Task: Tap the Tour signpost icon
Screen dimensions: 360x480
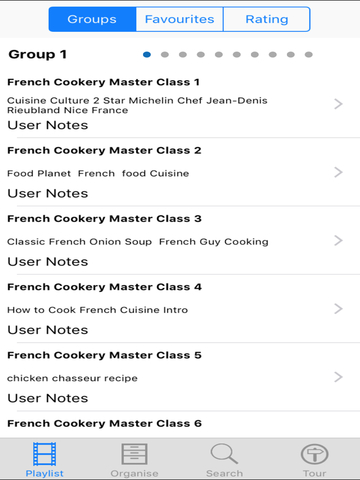Action: [x=314, y=454]
